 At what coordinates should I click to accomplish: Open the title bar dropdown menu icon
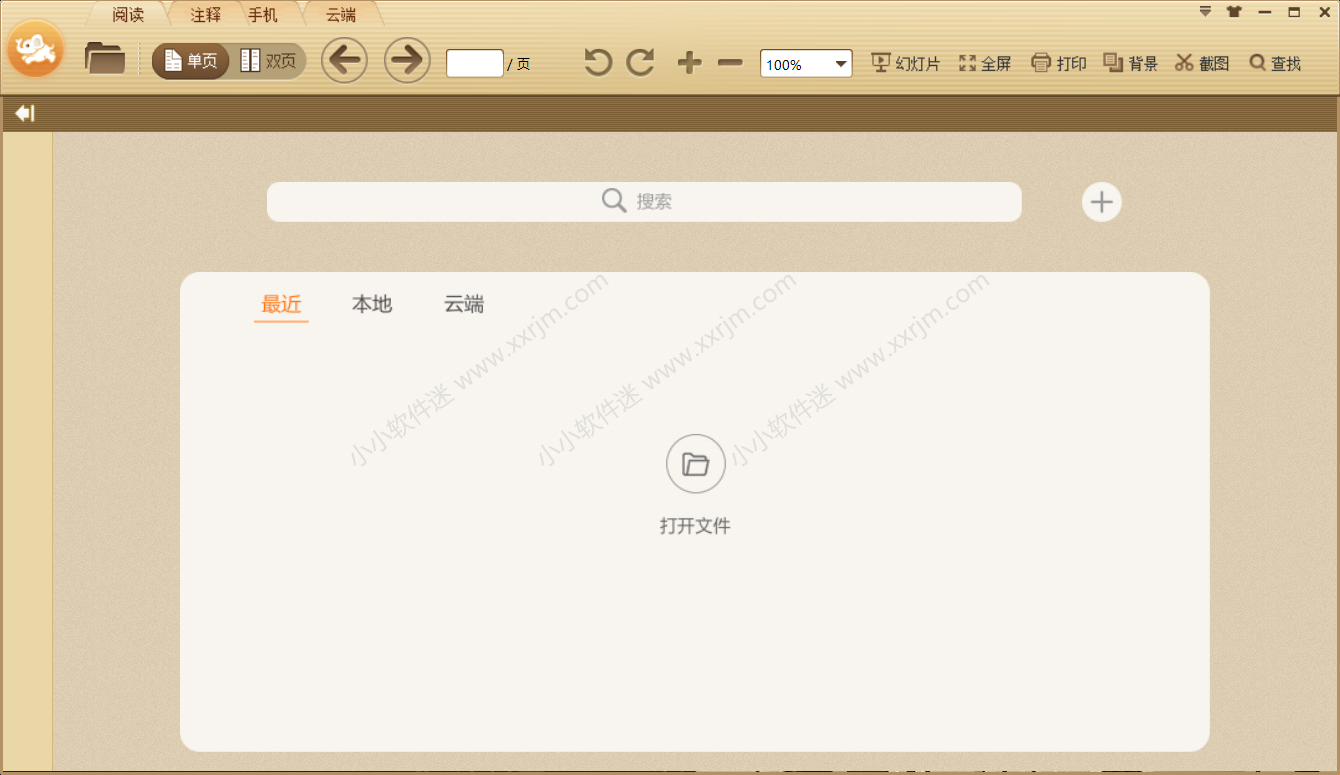click(1205, 12)
